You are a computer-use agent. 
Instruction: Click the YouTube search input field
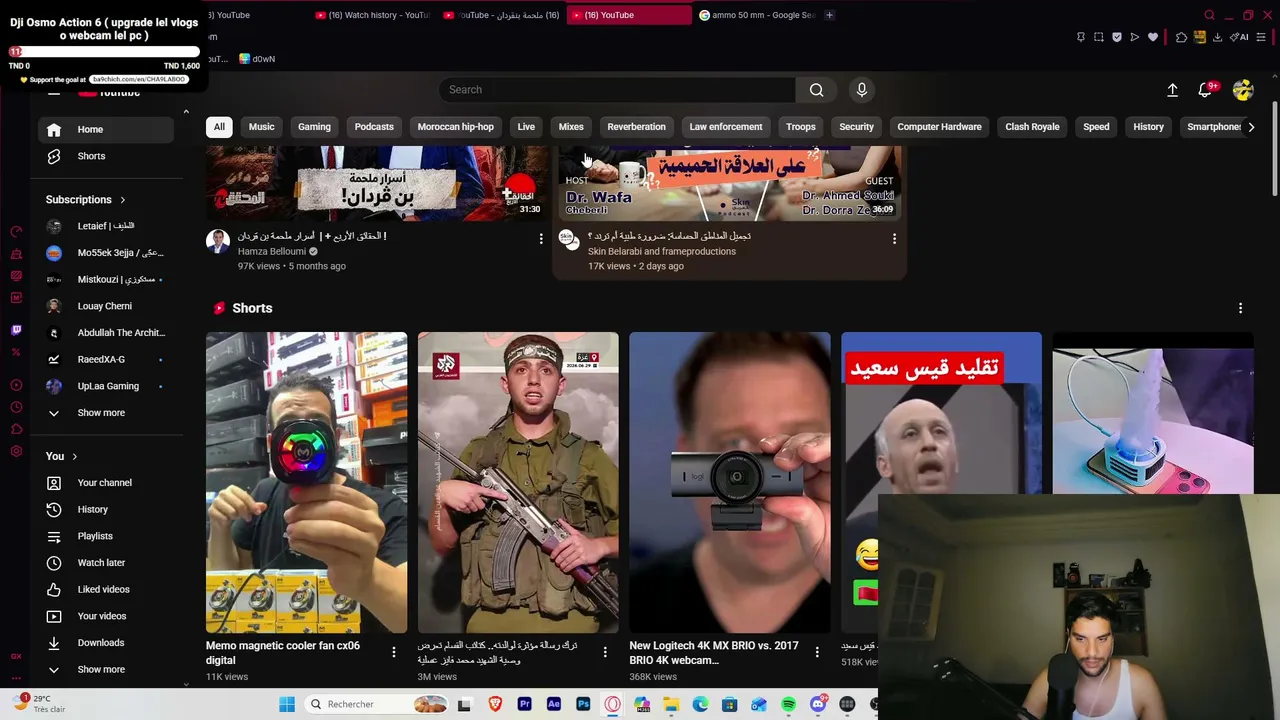click(x=616, y=90)
